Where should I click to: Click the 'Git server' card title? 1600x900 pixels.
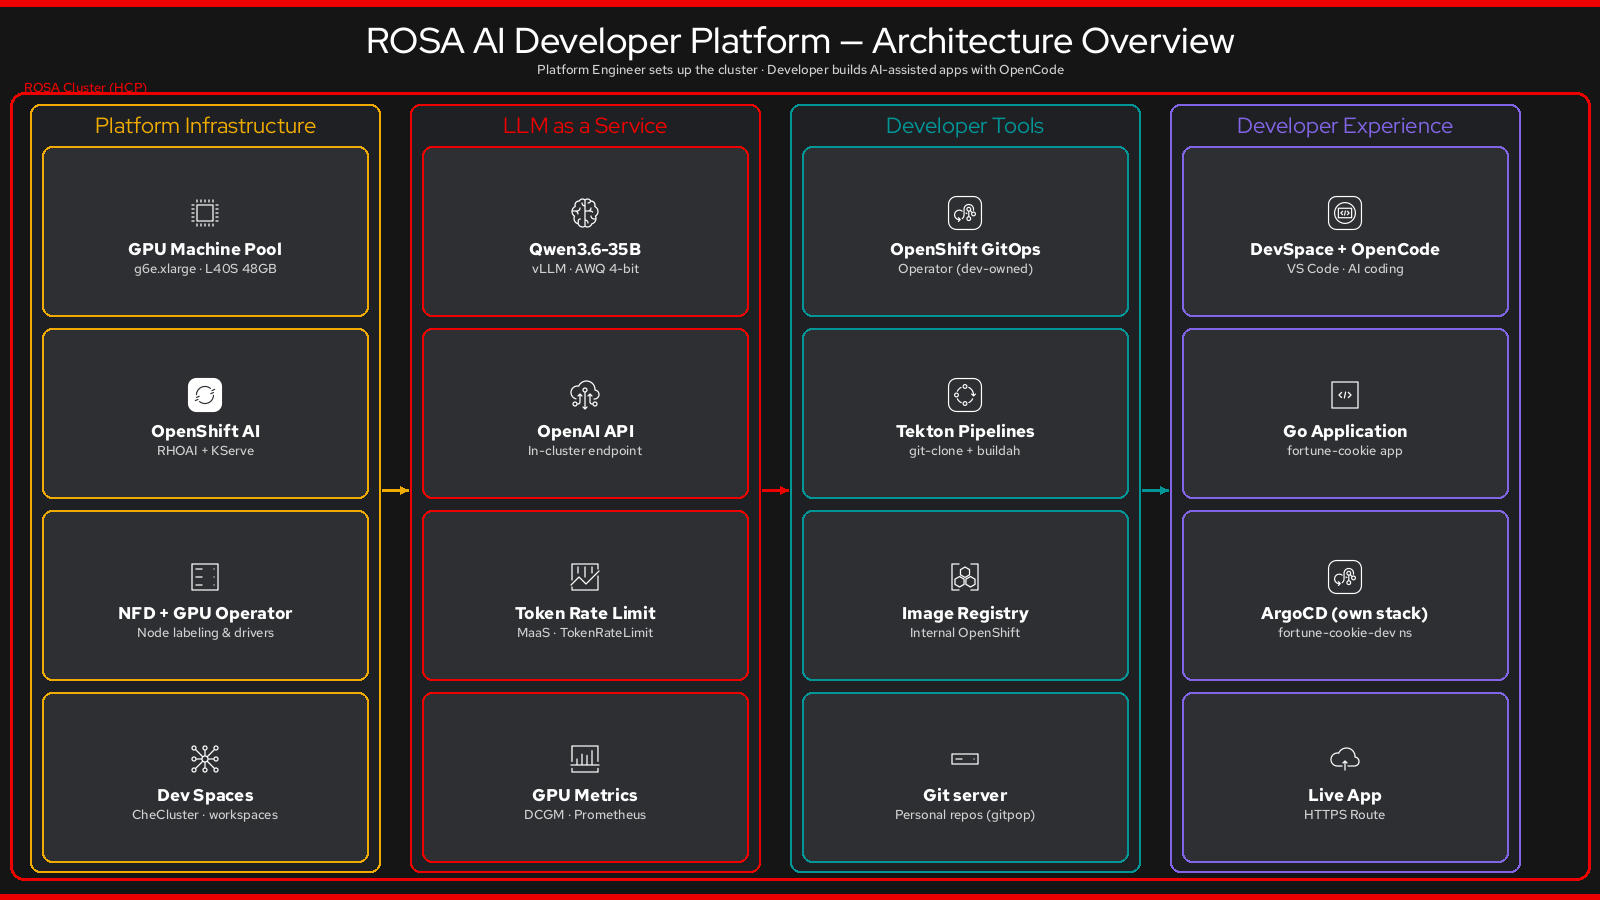pos(965,795)
